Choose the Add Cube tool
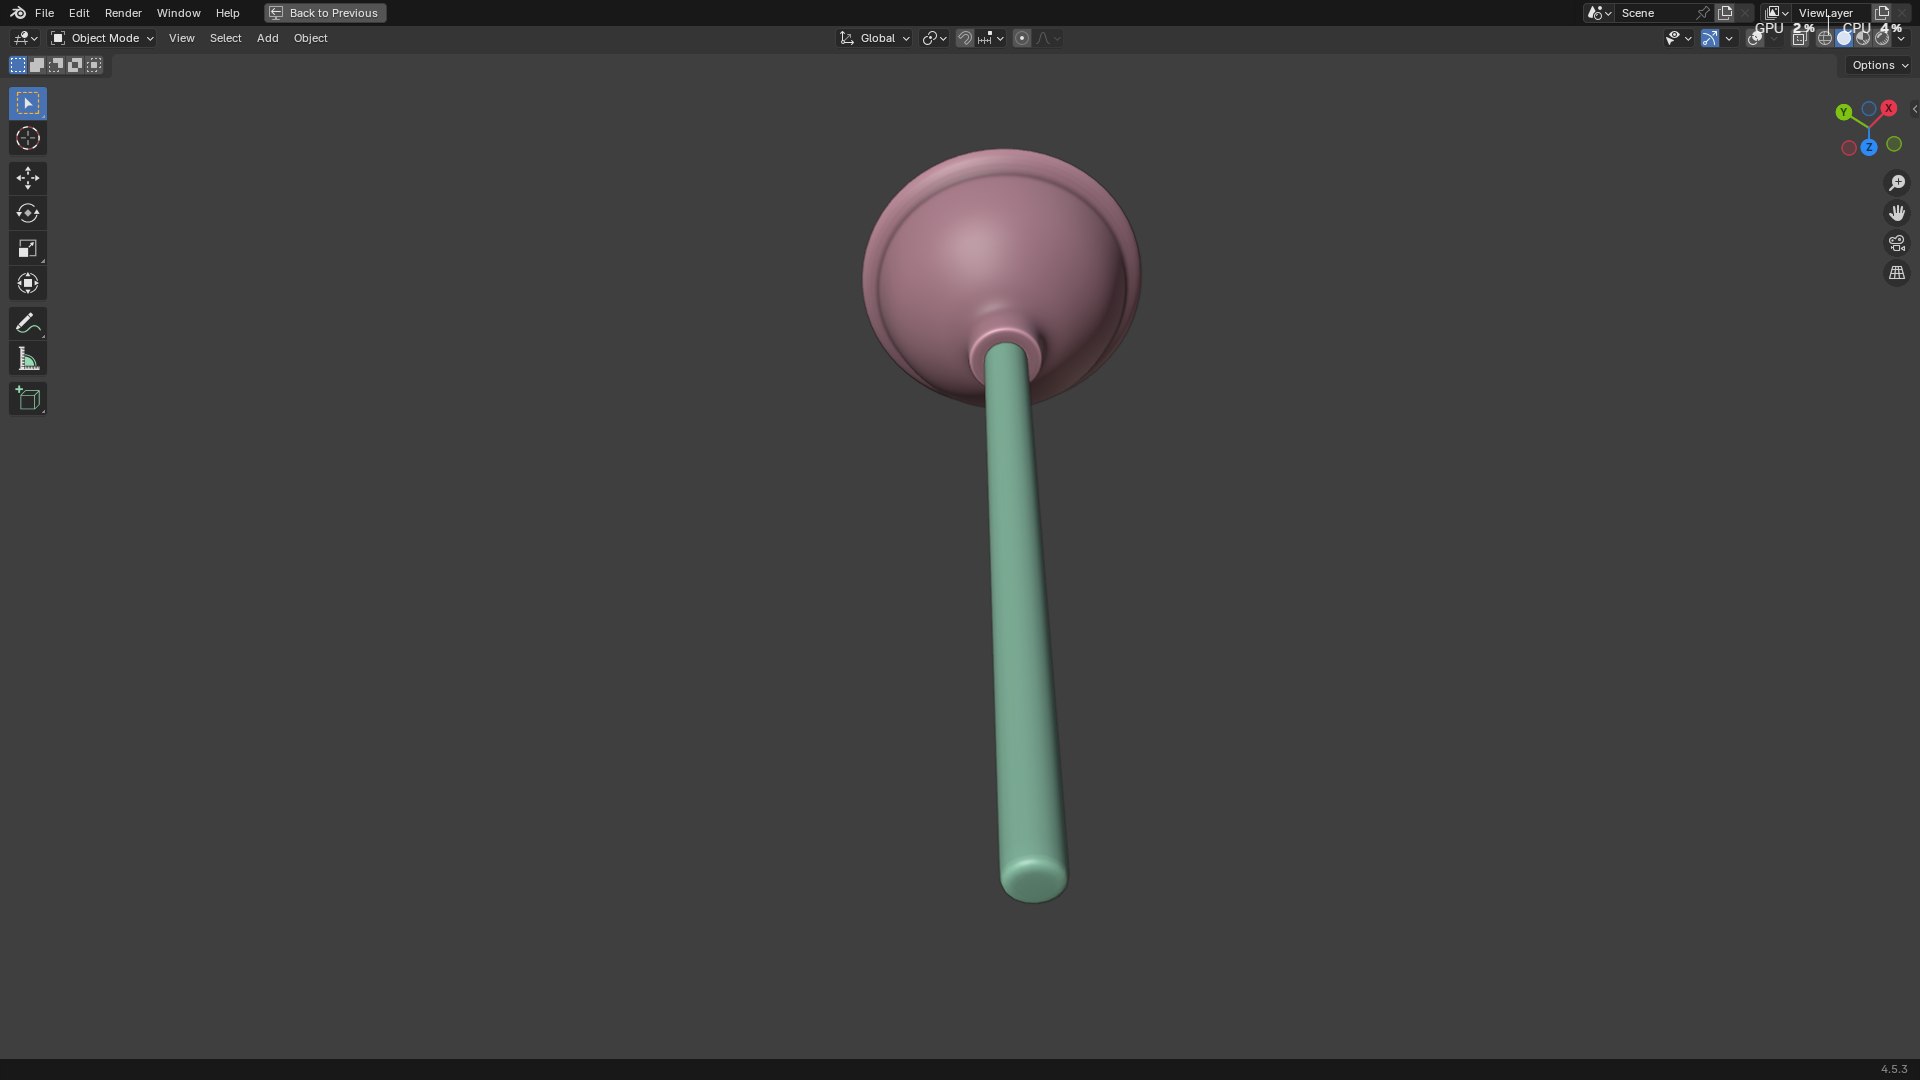Viewport: 1920px width, 1080px height. click(x=28, y=399)
